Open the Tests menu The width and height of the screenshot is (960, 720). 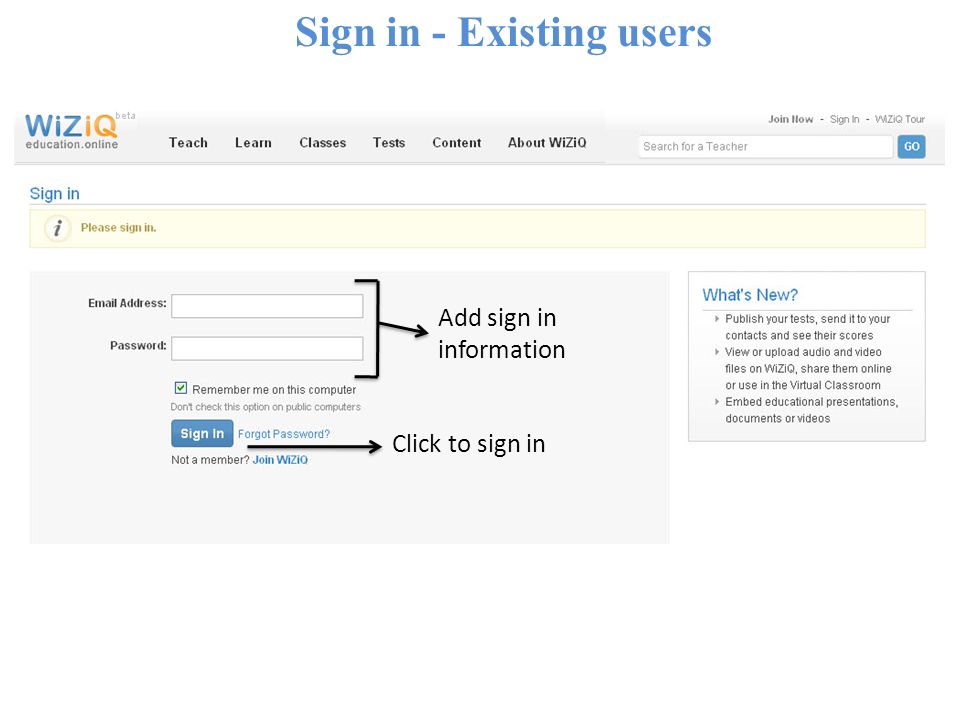[x=389, y=143]
